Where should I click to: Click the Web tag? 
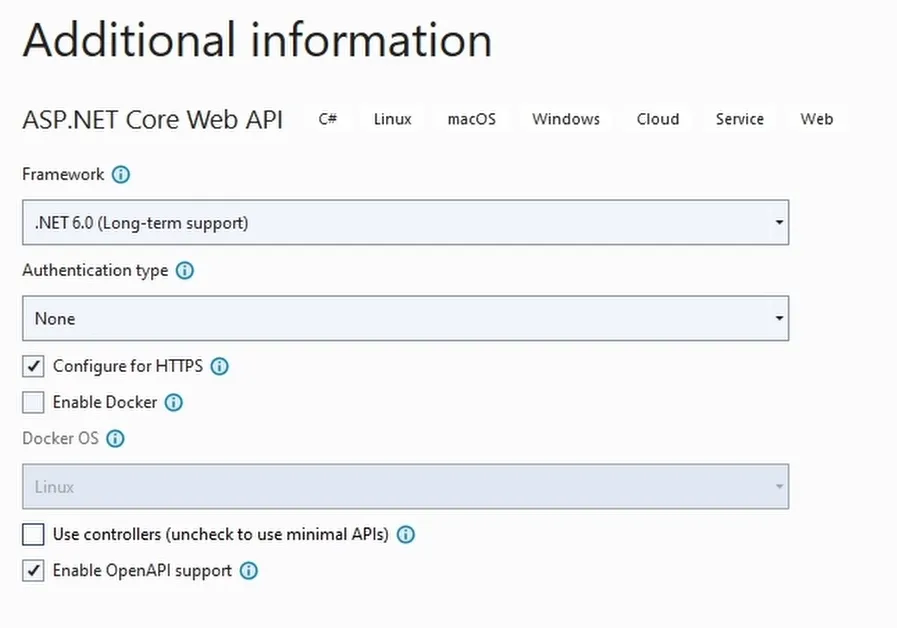(816, 119)
